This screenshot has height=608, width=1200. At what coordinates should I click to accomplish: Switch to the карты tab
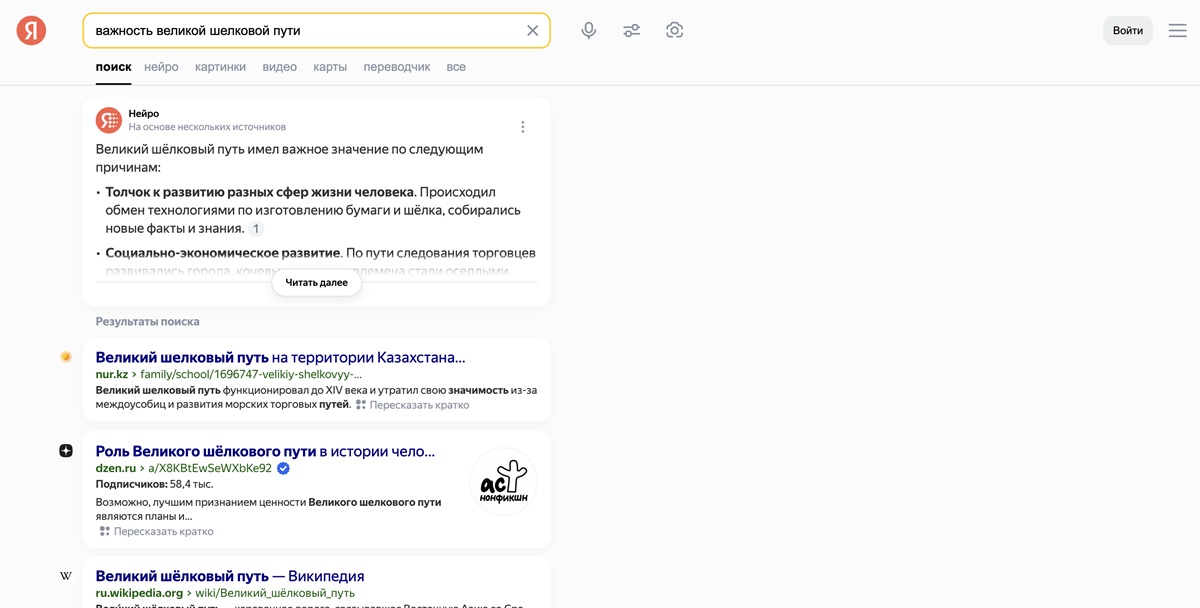pyautogui.click(x=330, y=67)
